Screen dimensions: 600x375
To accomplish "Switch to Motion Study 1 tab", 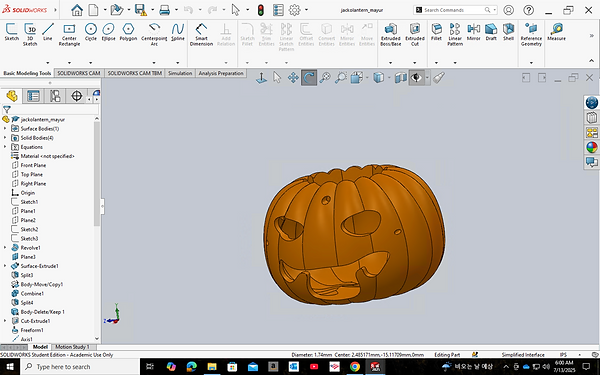I will [x=72, y=347].
